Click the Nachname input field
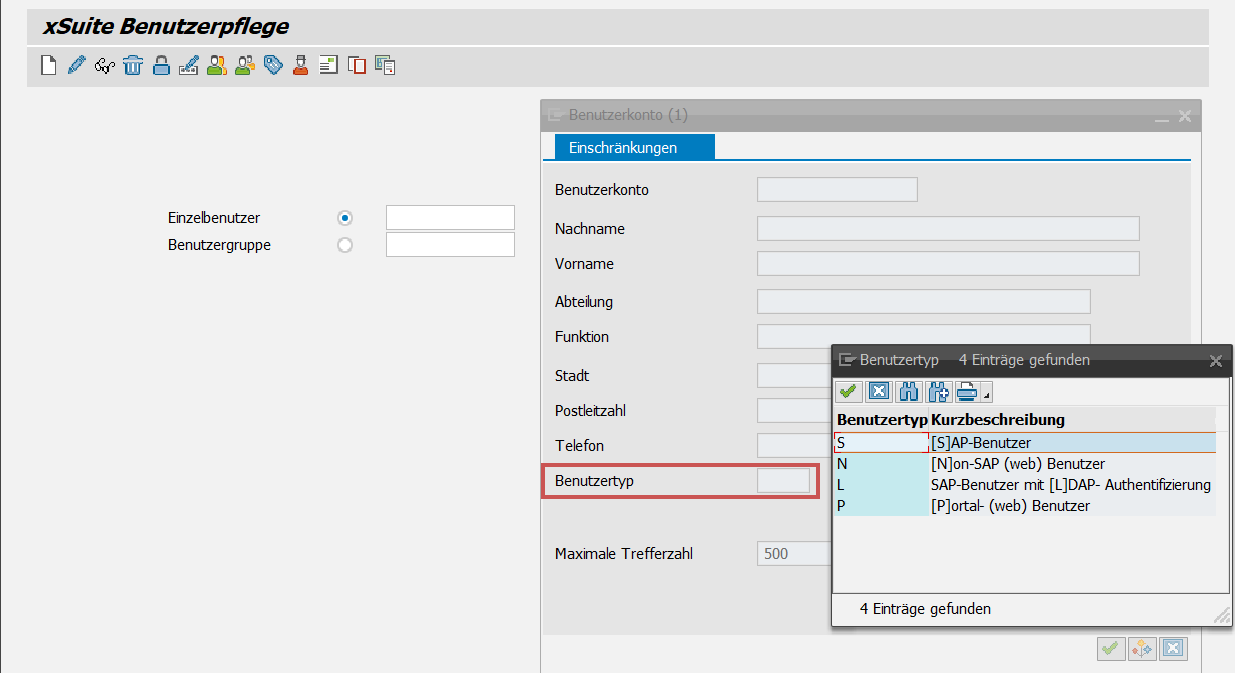 click(947, 229)
